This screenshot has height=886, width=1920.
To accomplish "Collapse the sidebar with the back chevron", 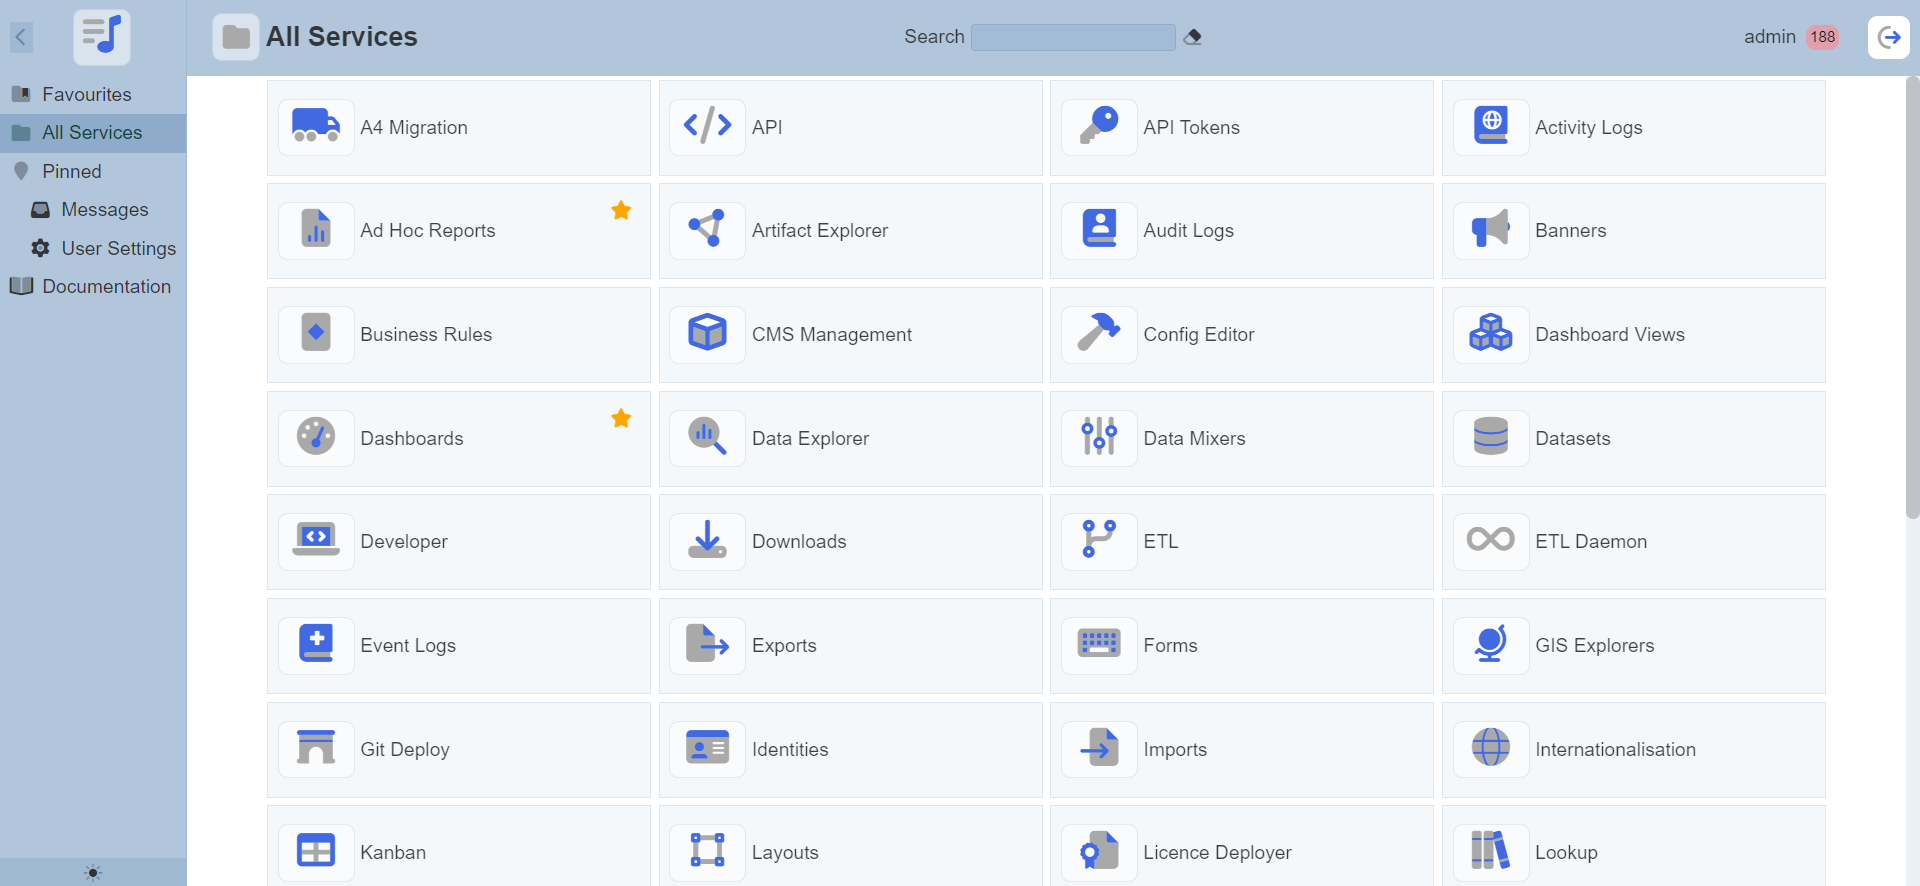I will click(x=21, y=37).
